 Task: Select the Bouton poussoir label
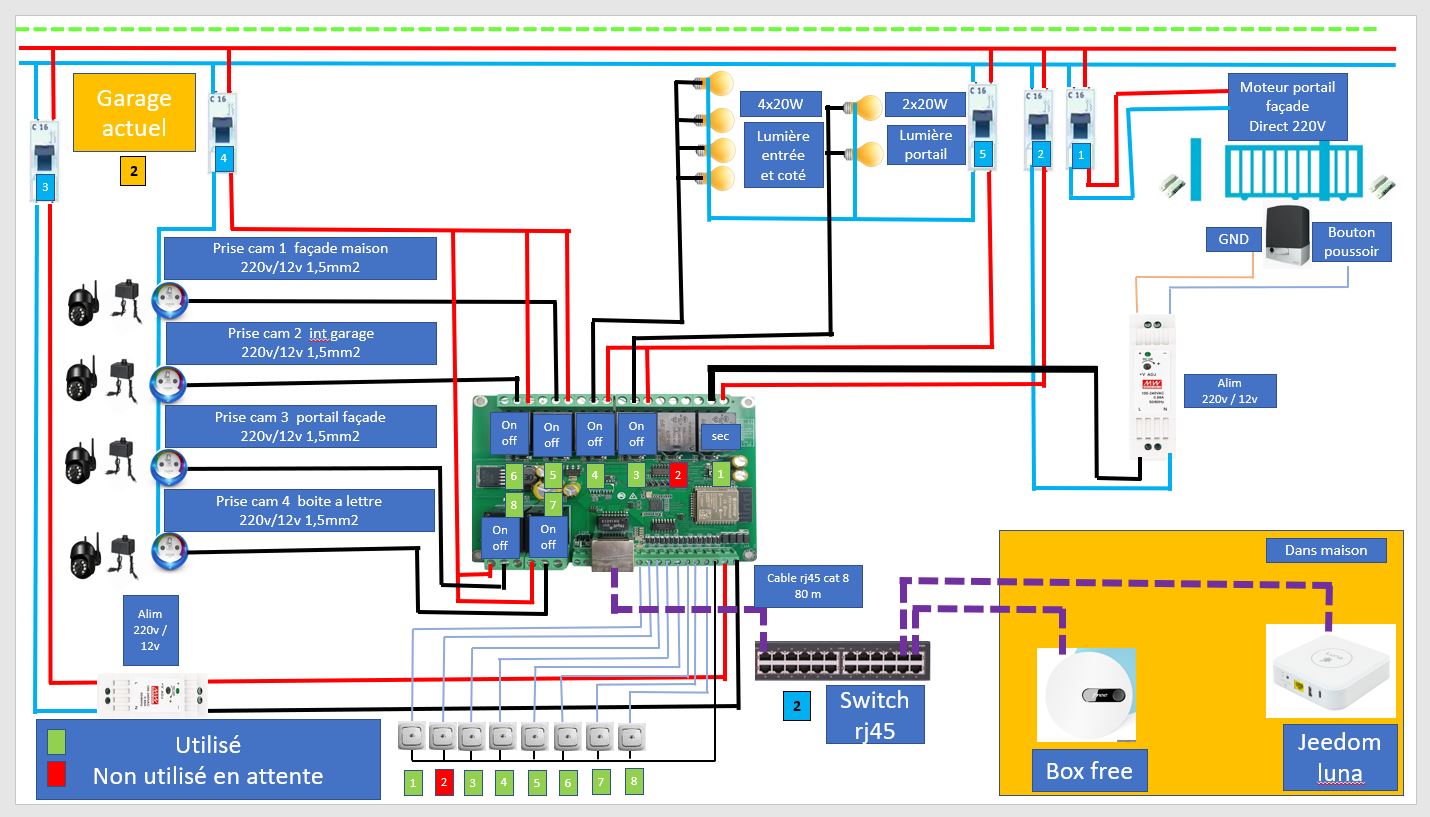pyautogui.click(x=1351, y=242)
